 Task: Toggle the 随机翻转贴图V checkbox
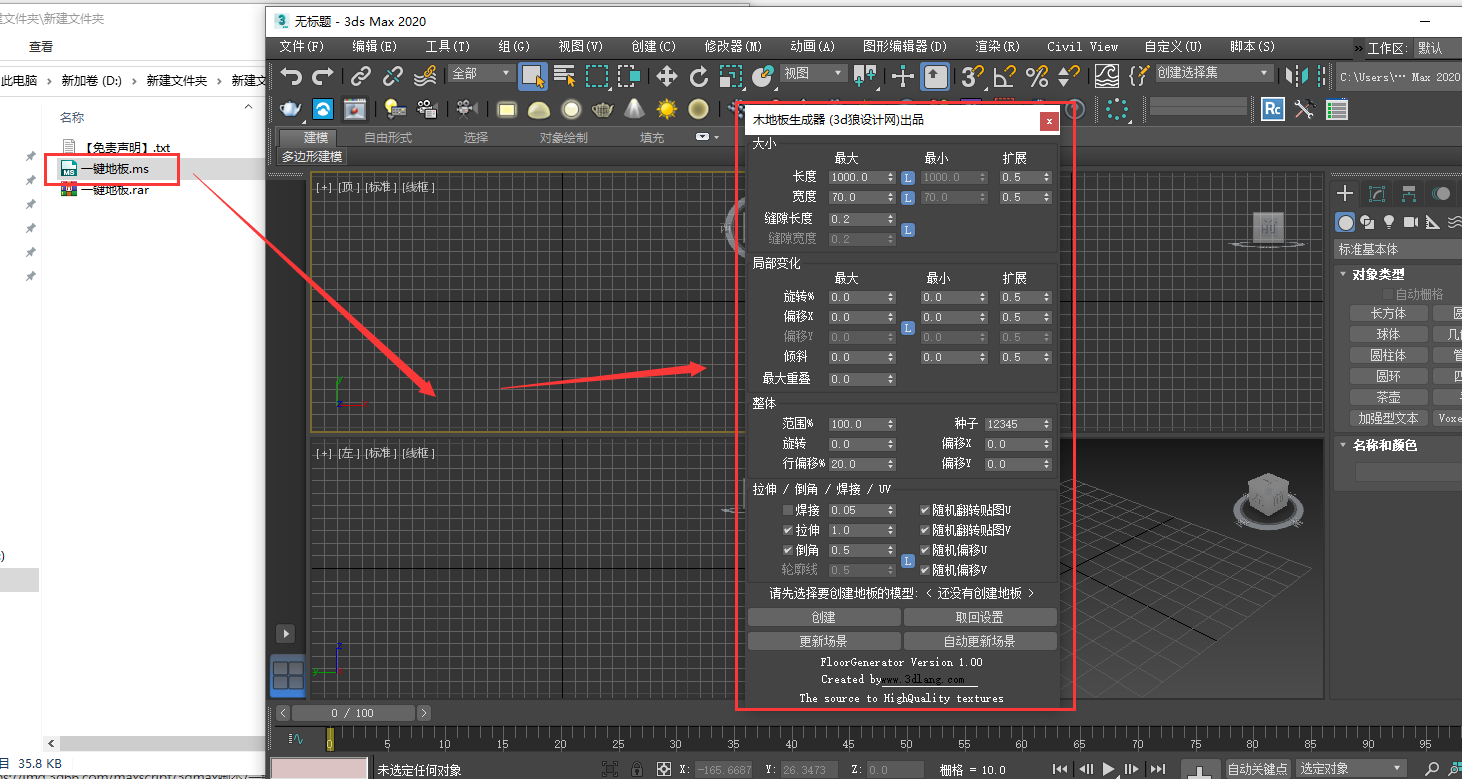coord(925,530)
